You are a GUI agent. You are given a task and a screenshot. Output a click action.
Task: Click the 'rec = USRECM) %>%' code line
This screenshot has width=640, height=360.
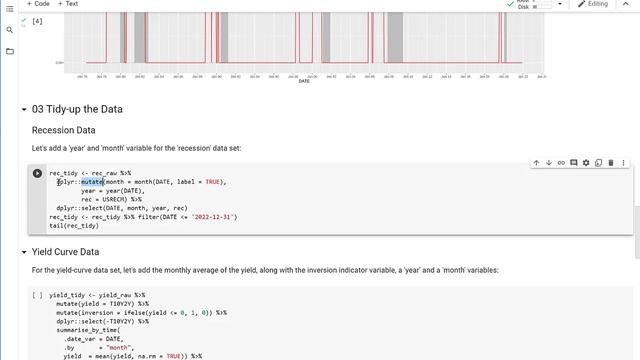(111, 200)
